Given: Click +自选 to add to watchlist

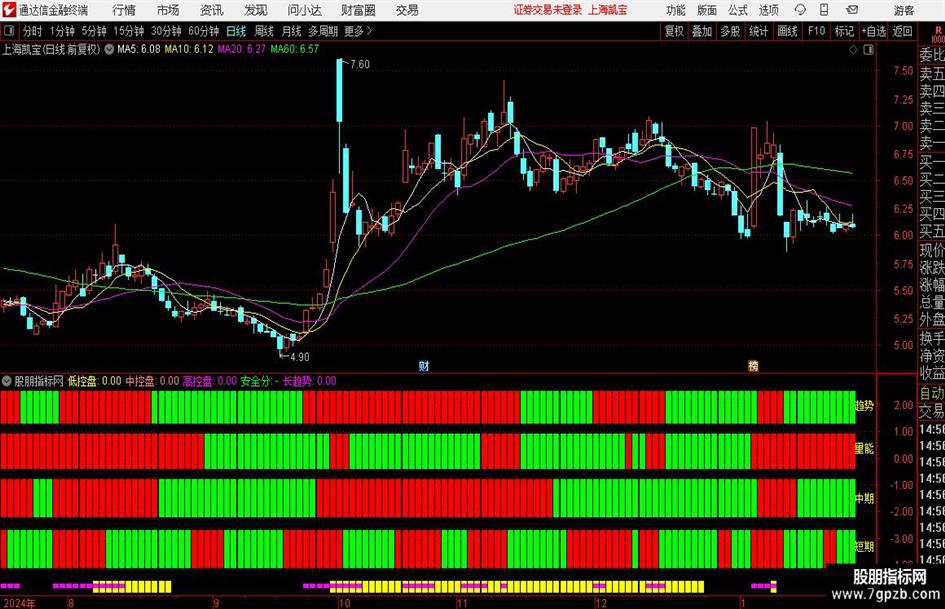Looking at the screenshot, I should tap(873, 31).
